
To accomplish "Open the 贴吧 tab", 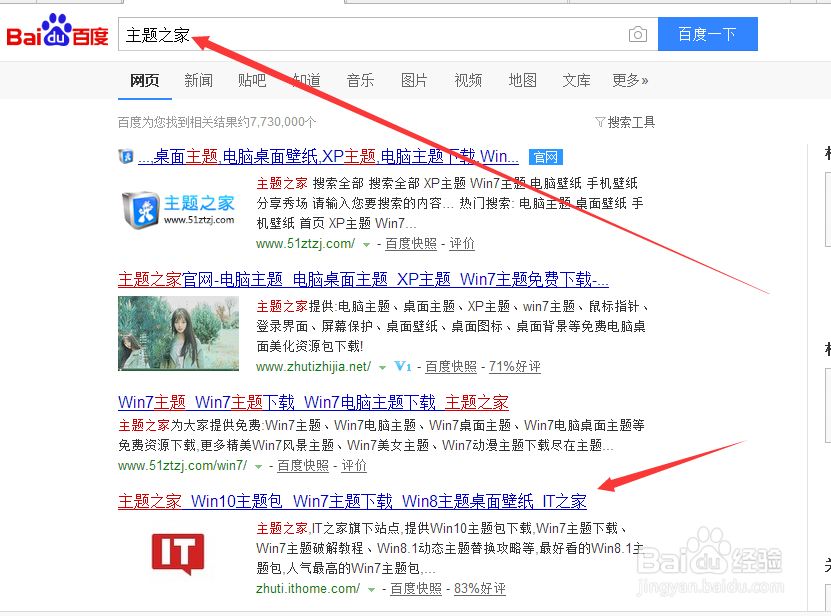I will 252,81.
